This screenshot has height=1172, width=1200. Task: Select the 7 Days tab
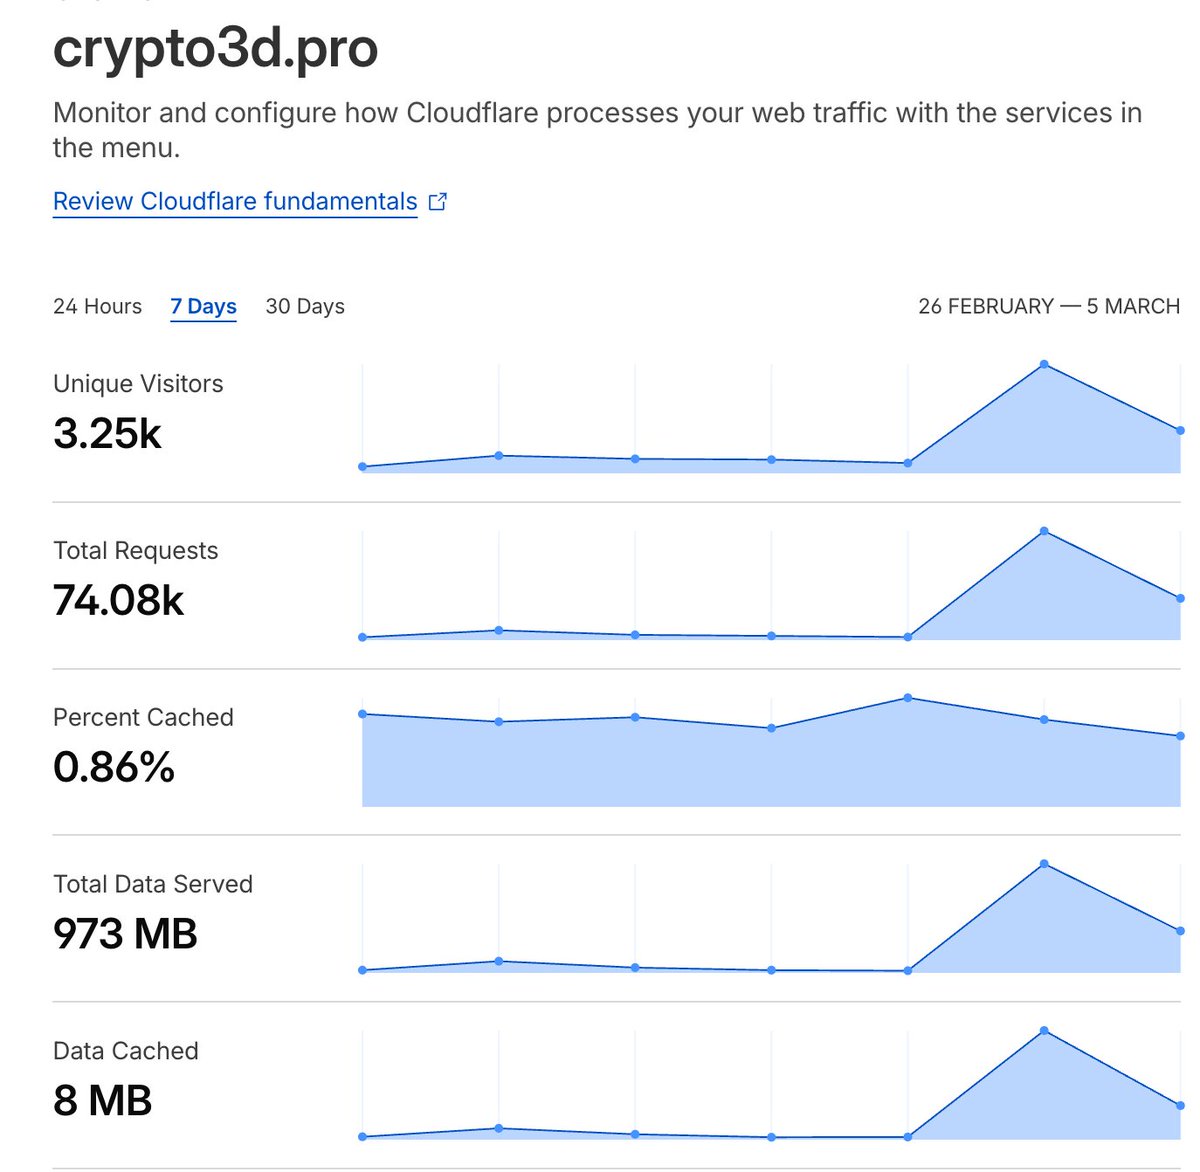click(203, 306)
